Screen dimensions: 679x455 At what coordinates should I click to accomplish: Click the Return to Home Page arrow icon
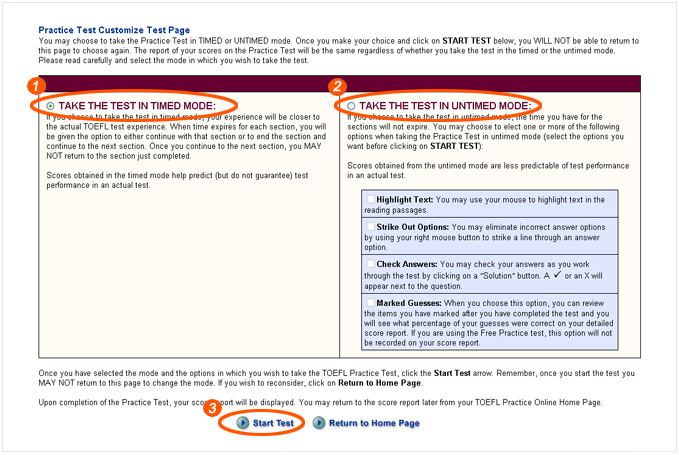(319, 423)
